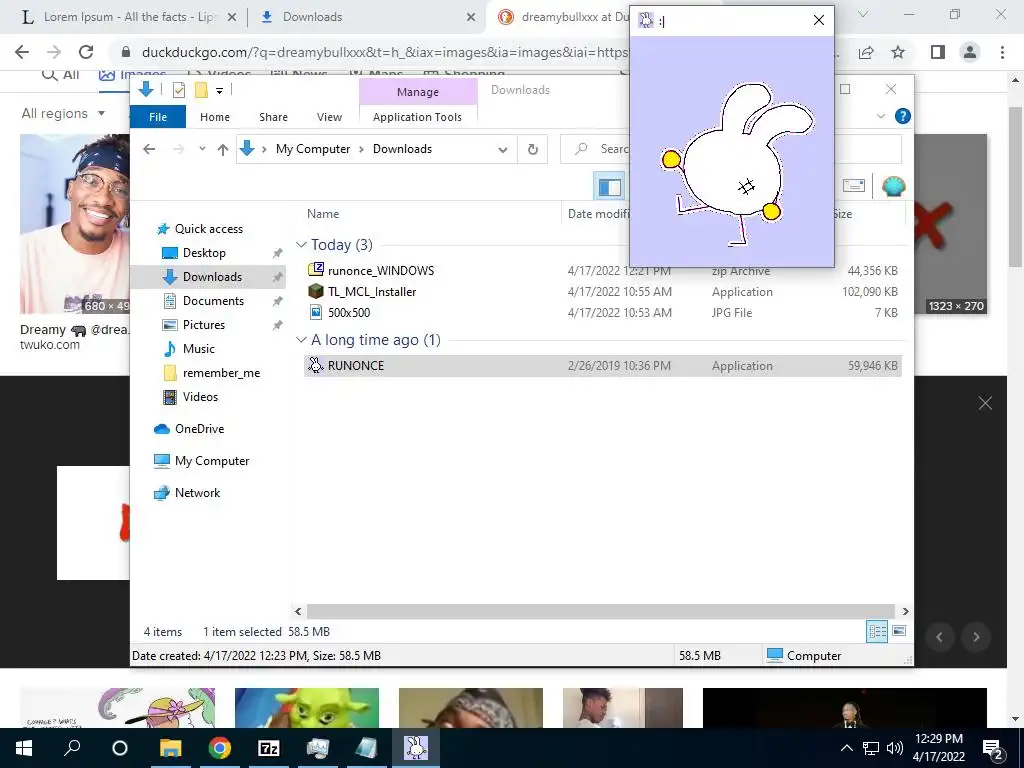Select My Computer in navigation pane
Image resolution: width=1024 pixels, height=768 pixels.
[212, 461]
